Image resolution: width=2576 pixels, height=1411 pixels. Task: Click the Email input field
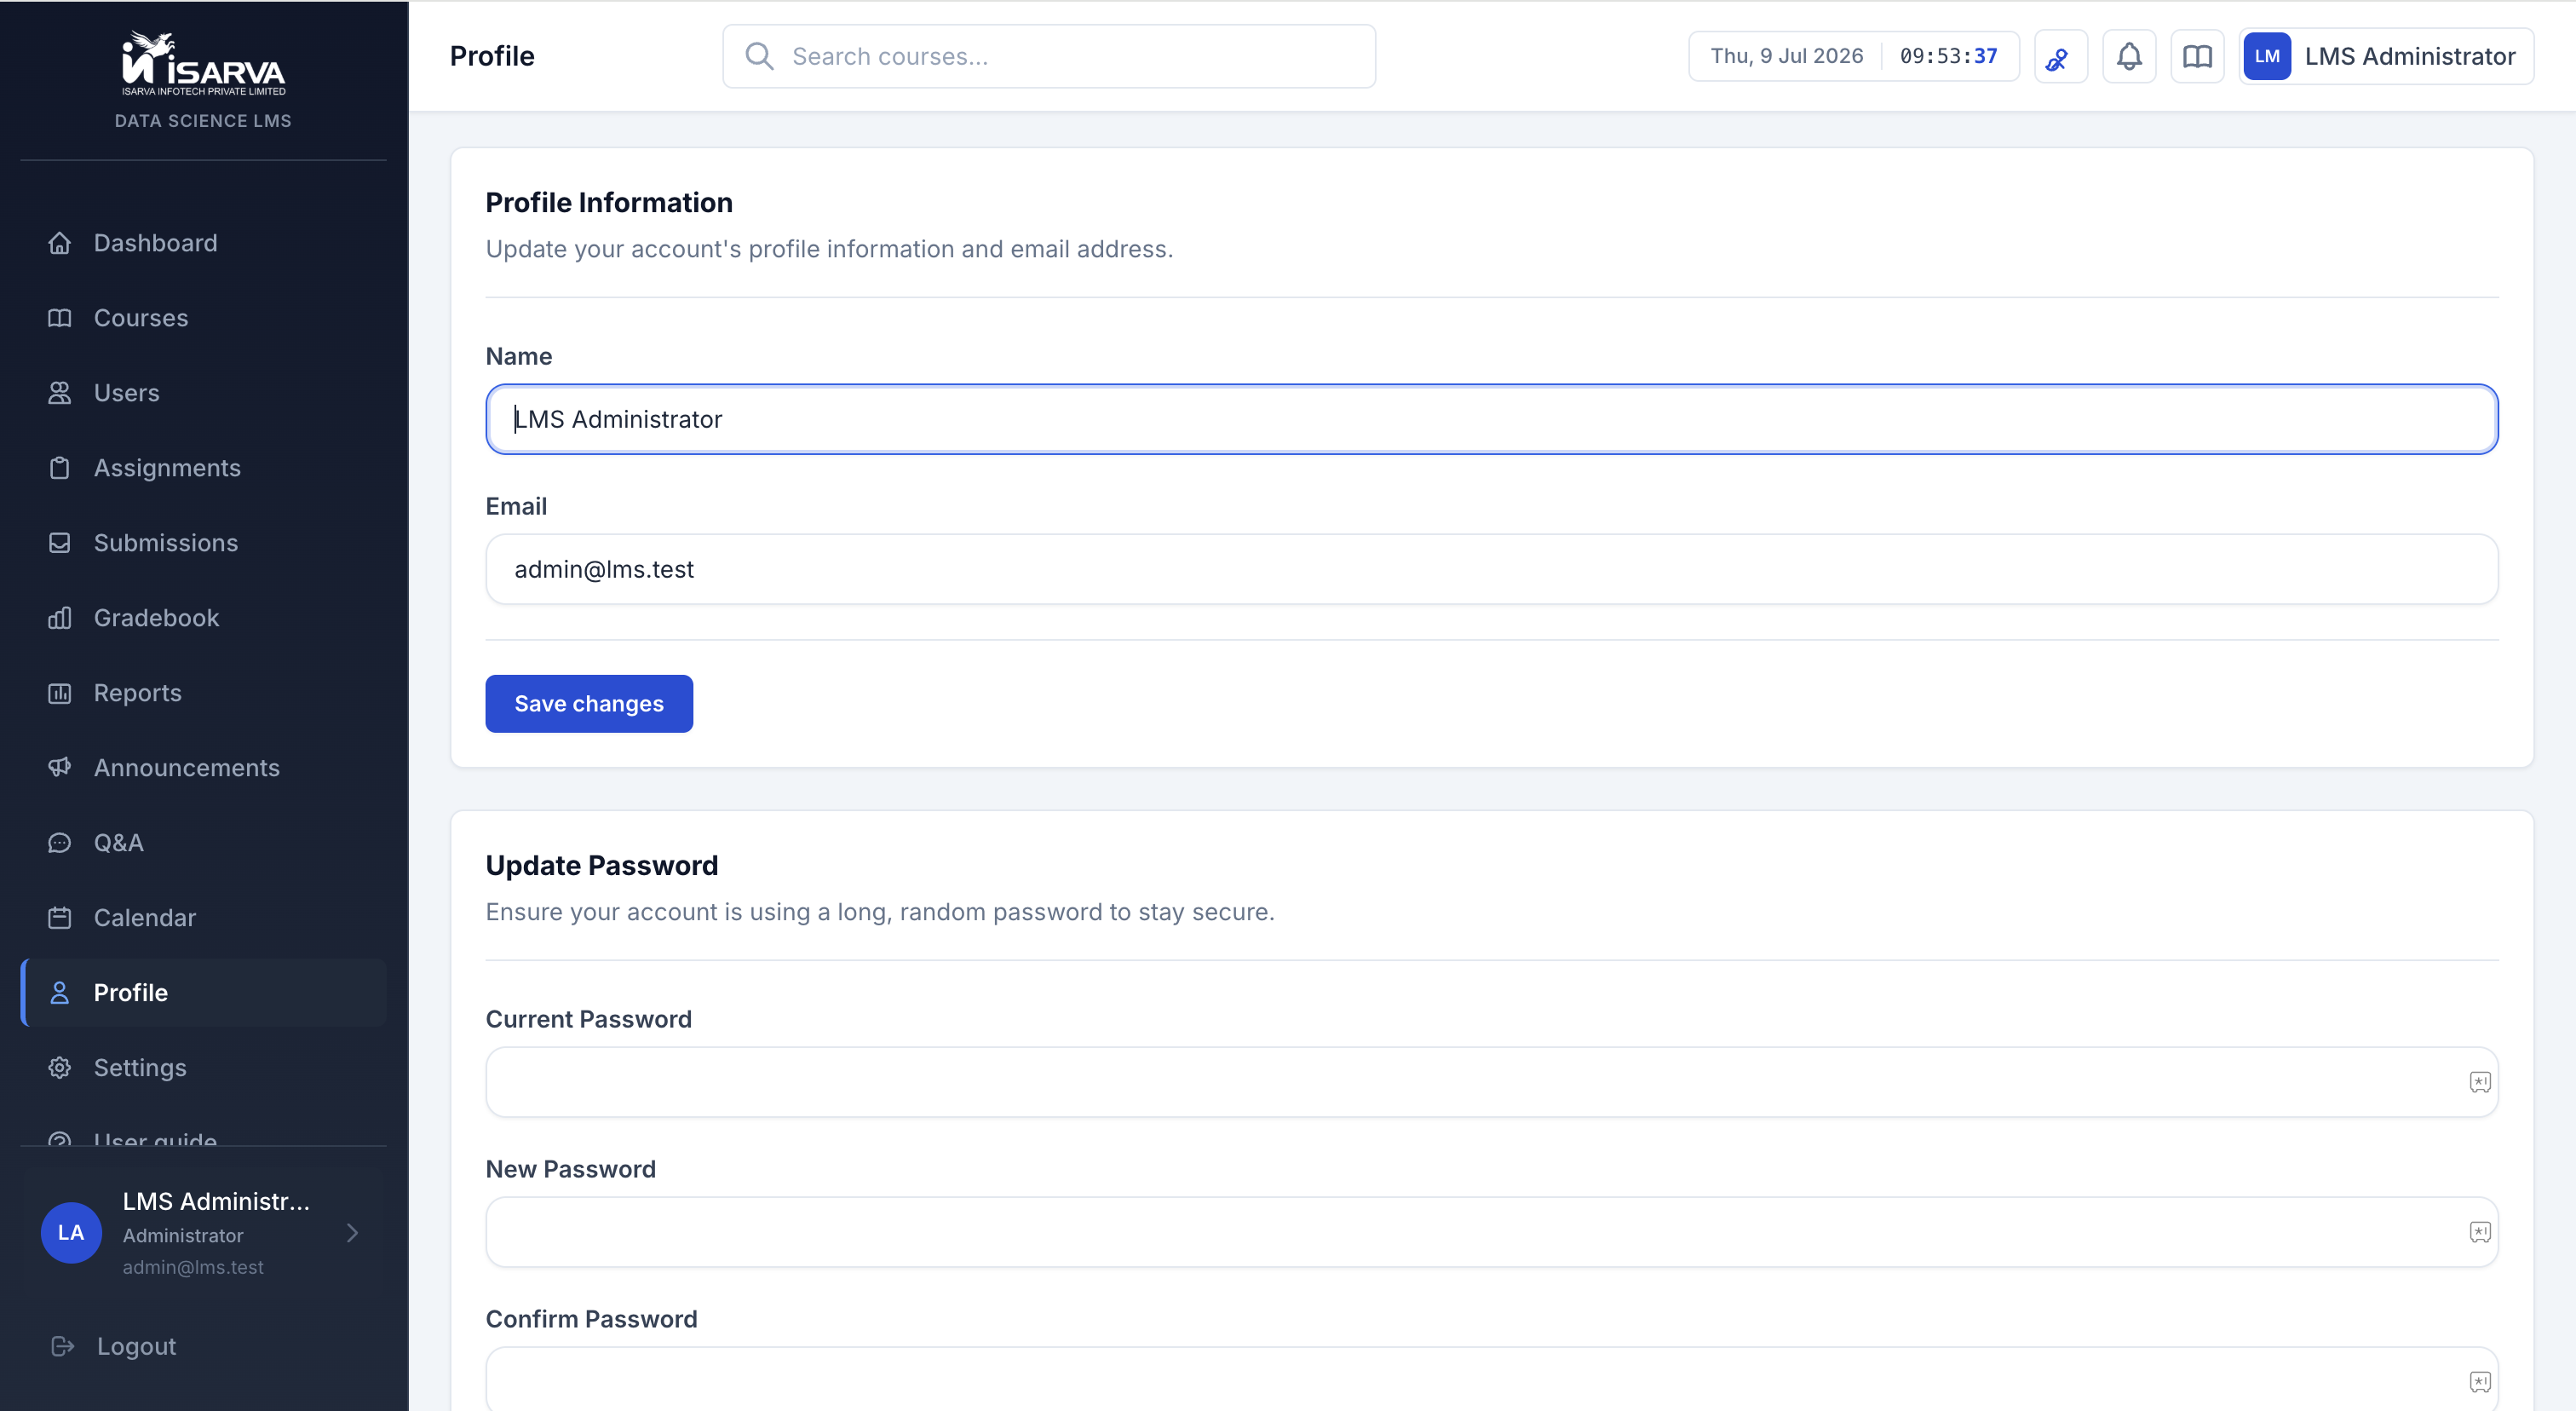point(1492,569)
